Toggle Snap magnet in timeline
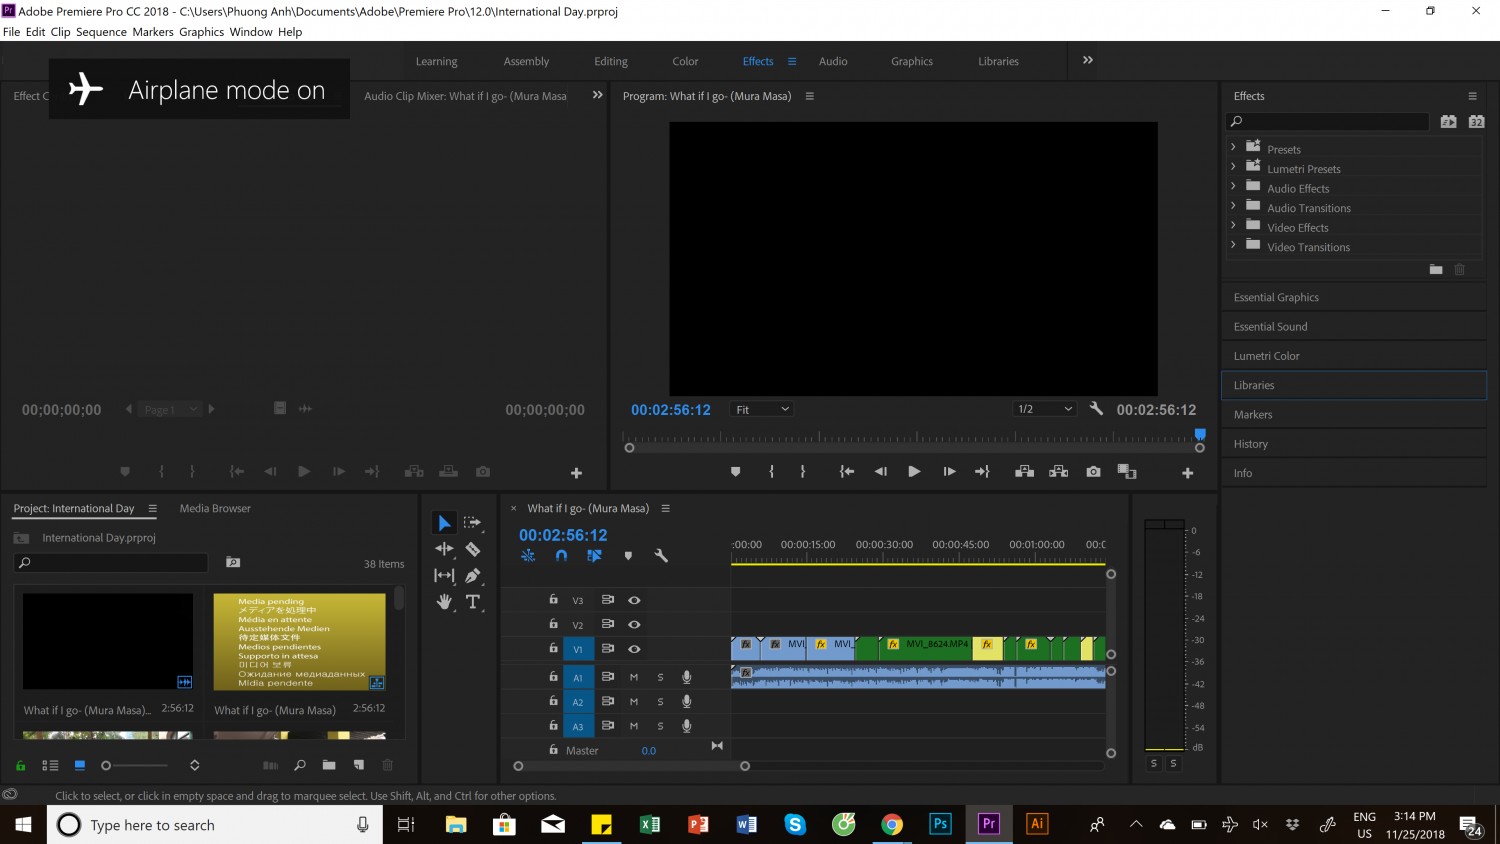This screenshot has height=844, width=1500. 561,556
